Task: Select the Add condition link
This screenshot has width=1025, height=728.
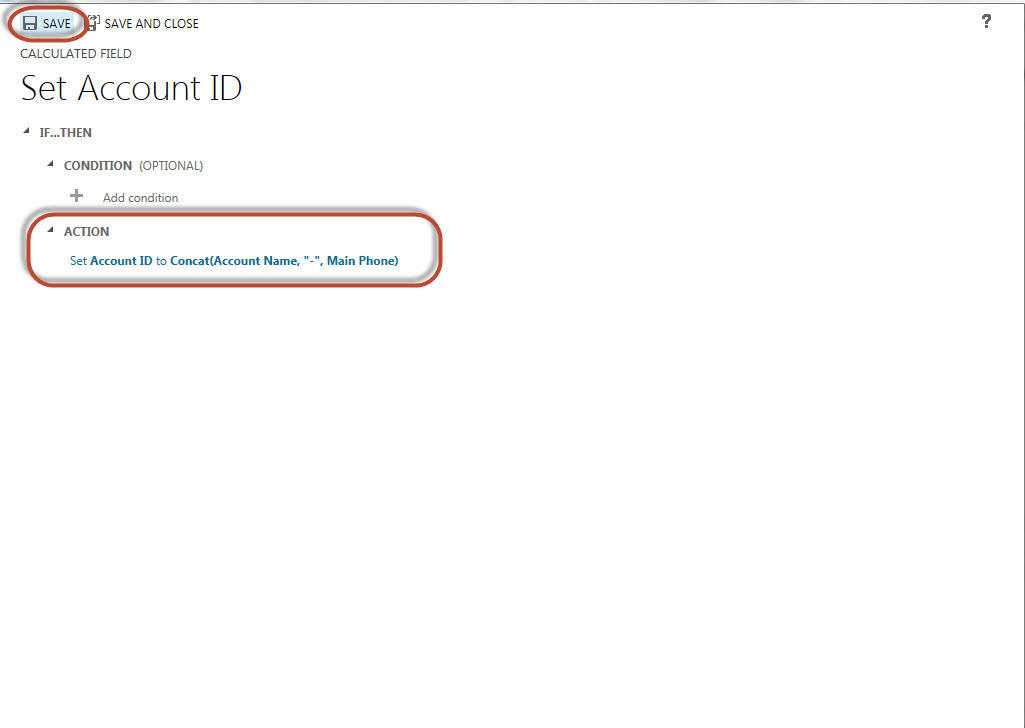Action: [140, 198]
